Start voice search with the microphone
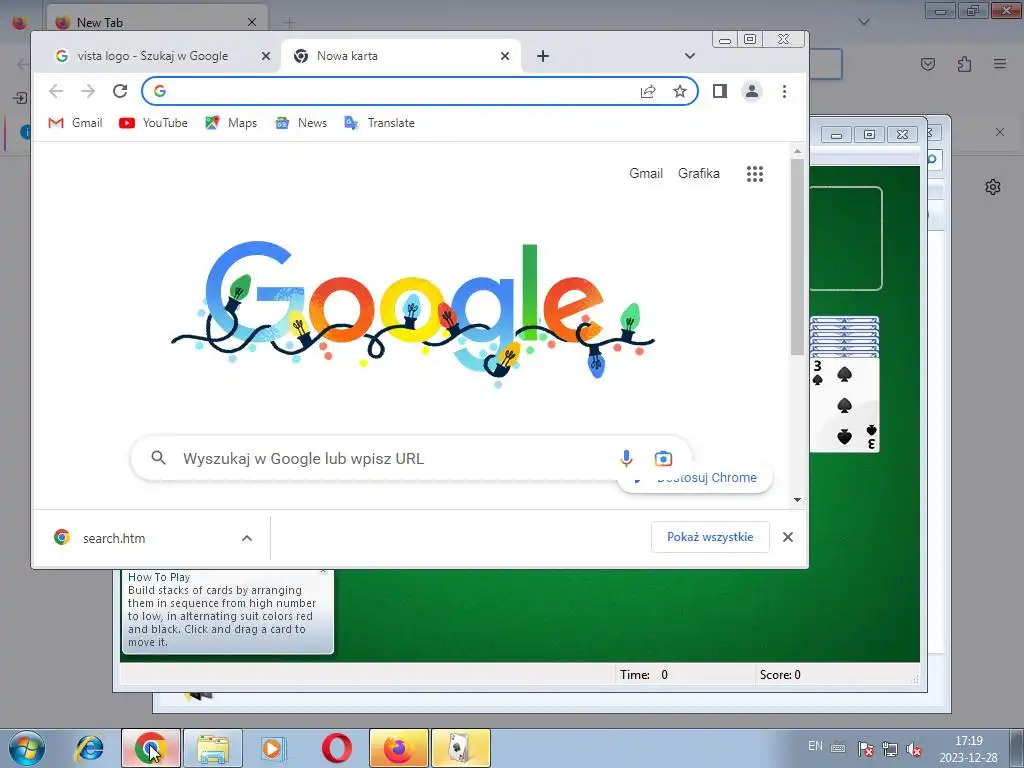1024x768 pixels. click(626, 458)
